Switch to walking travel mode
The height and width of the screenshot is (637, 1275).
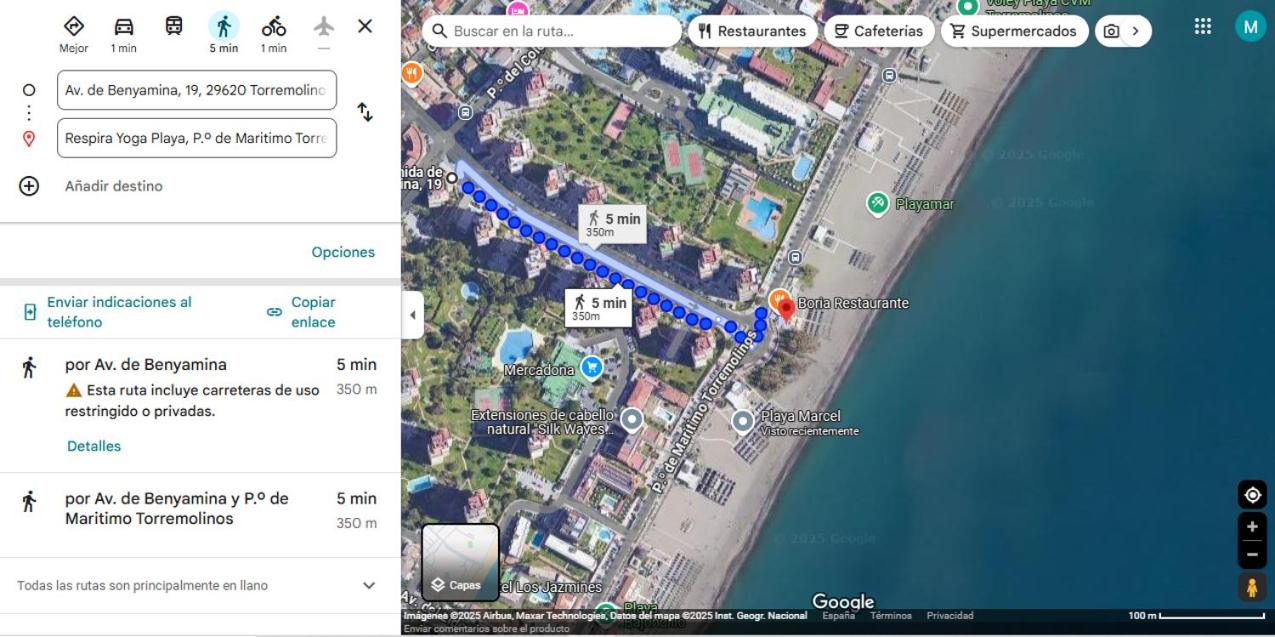[x=224, y=27]
